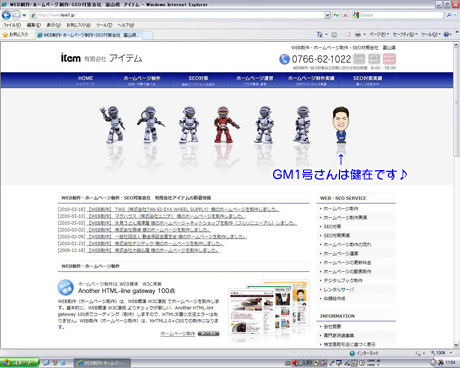This screenshot has height=368, width=460.
Task: Open HOME in blue navigation bar
Action: click(85, 80)
